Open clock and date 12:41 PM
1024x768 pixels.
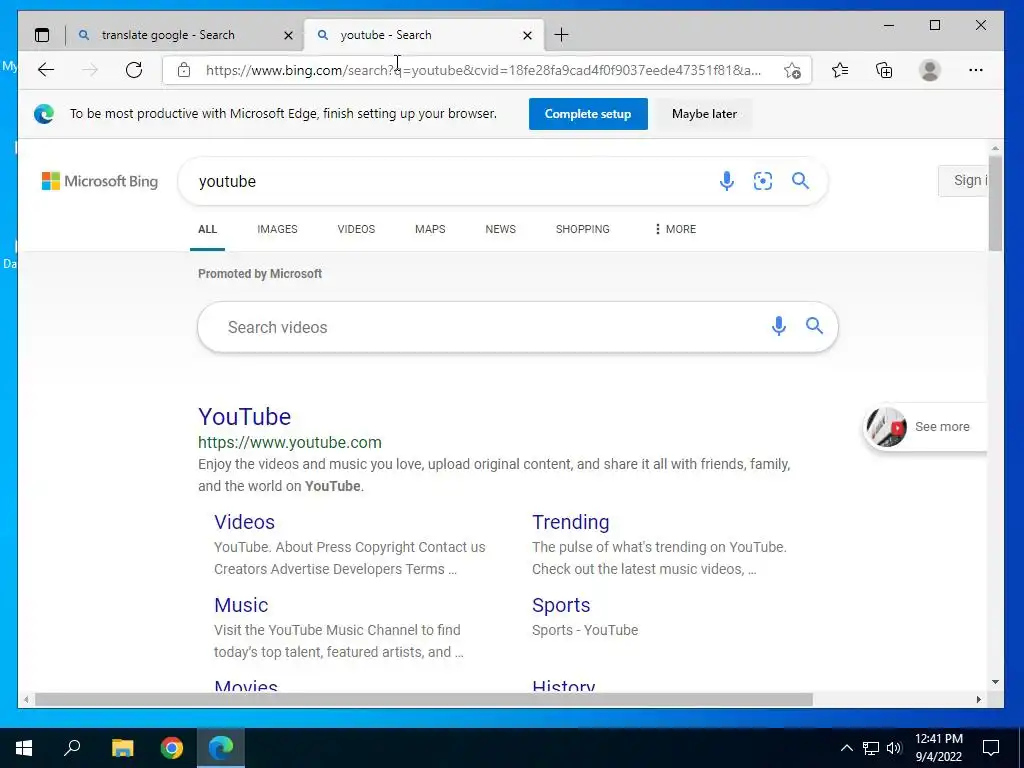(x=938, y=748)
